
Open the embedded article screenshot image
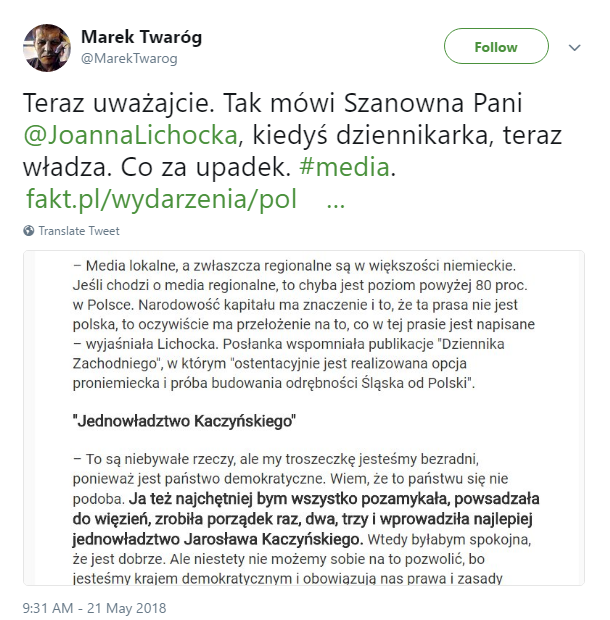click(304, 418)
